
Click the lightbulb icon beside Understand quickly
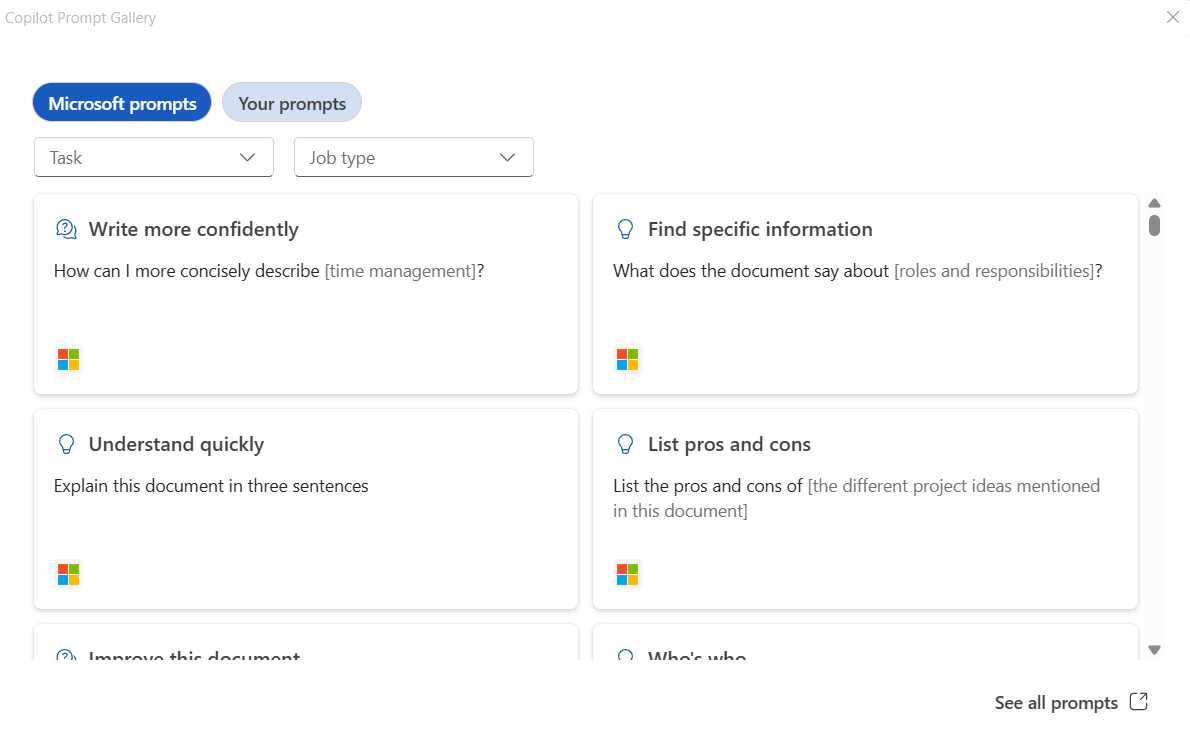coord(66,445)
